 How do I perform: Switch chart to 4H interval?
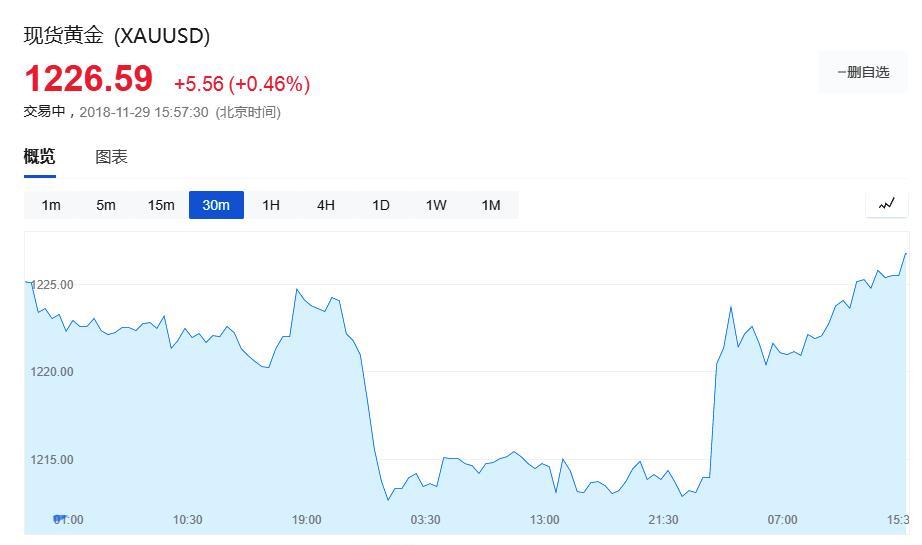coord(326,205)
